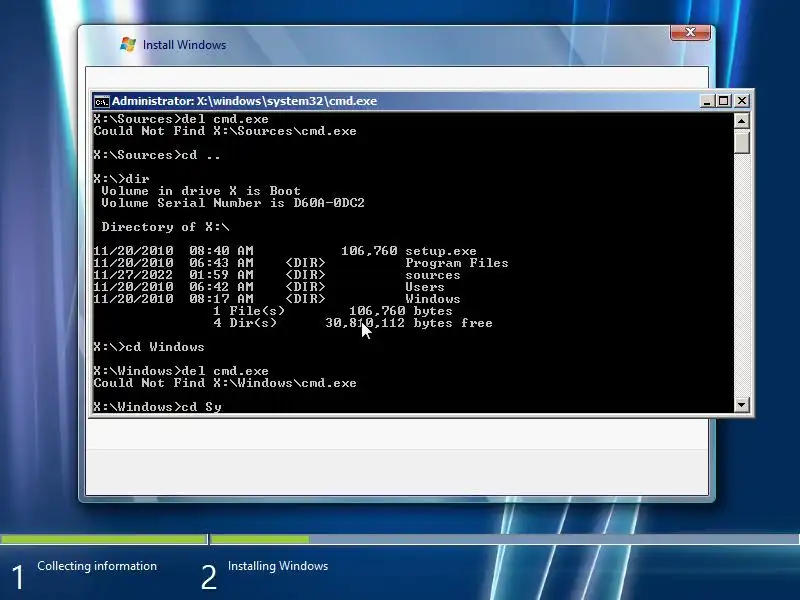
Task: Click the scroll down arrow in cmd
Action: point(741,405)
